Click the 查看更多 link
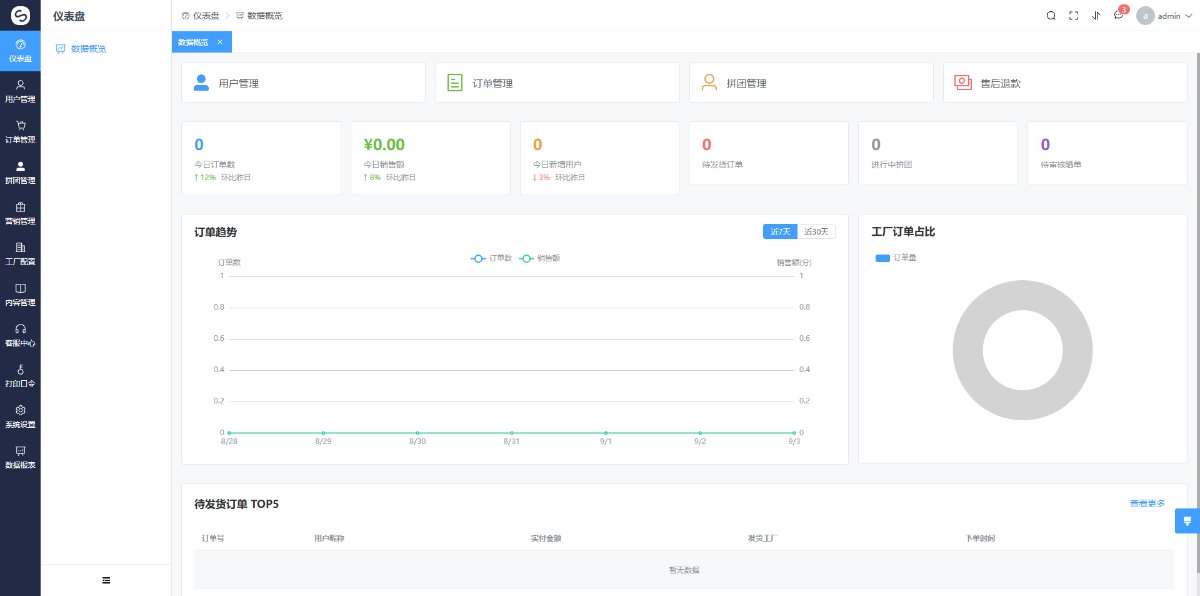Screen dimensions: 1200x596 [1147, 503]
